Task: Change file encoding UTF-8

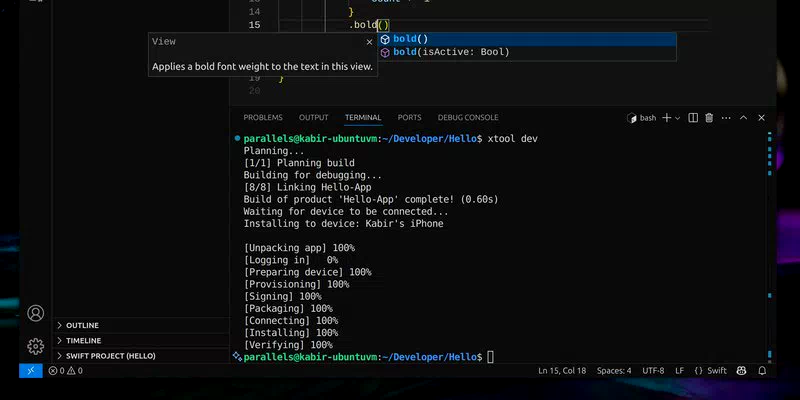Action: tap(653, 371)
